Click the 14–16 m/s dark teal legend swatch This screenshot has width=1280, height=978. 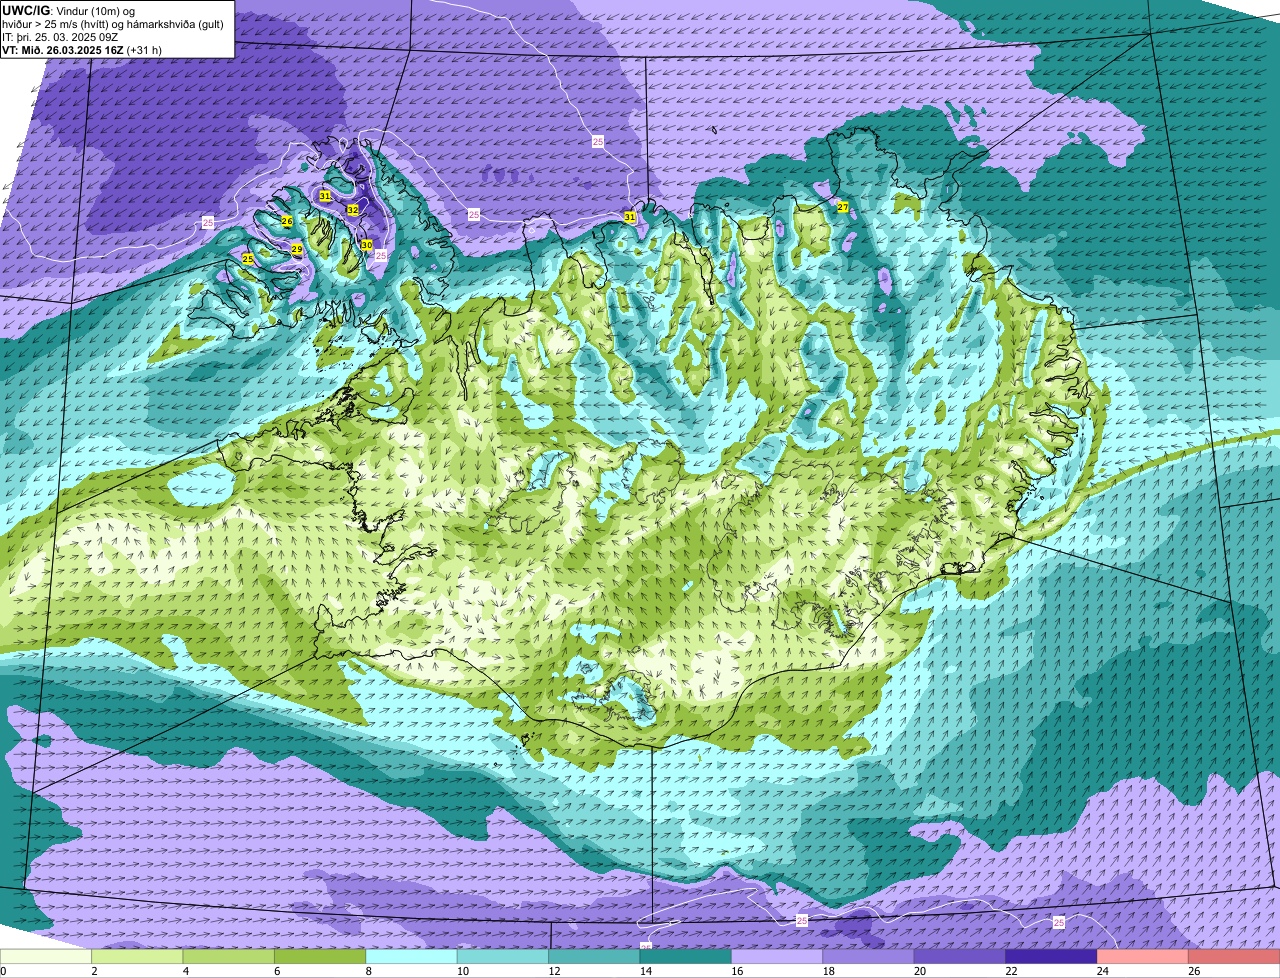686,956
